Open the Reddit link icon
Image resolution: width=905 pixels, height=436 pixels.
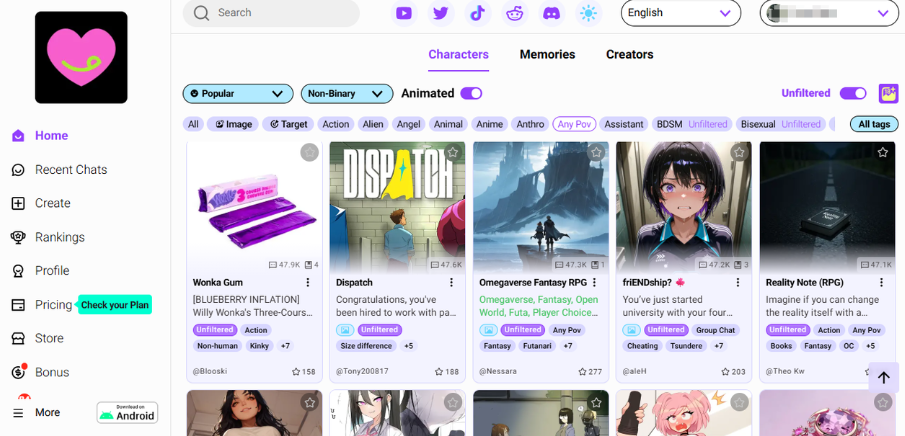click(514, 13)
